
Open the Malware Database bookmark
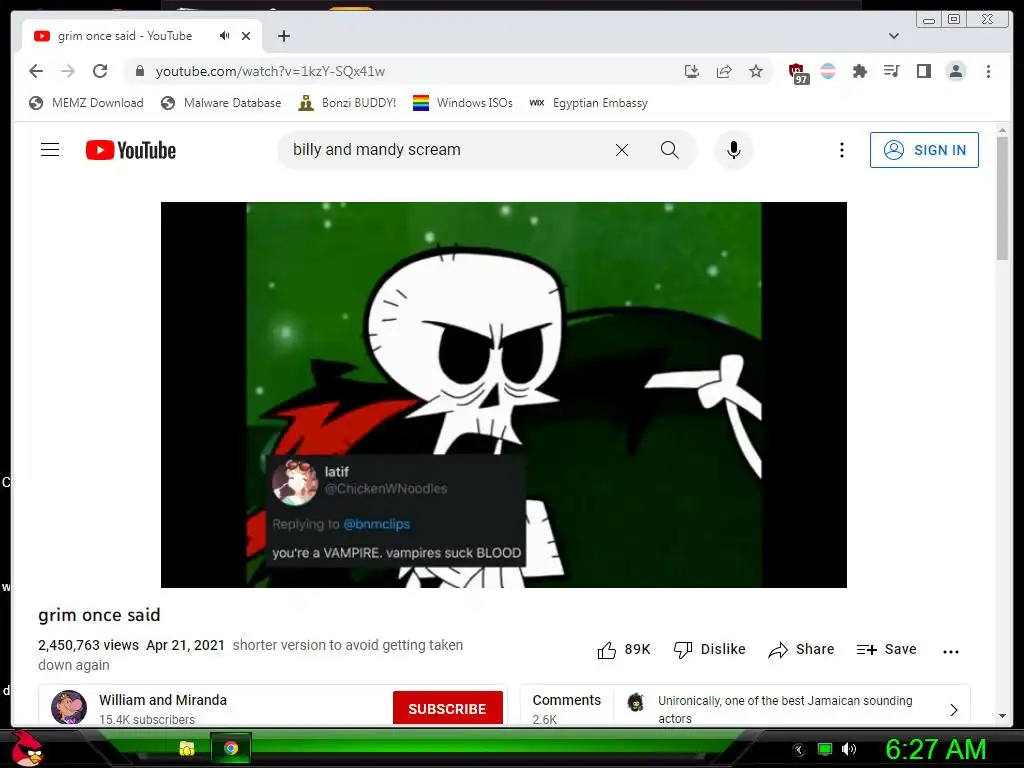pyautogui.click(x=221, y=103)
